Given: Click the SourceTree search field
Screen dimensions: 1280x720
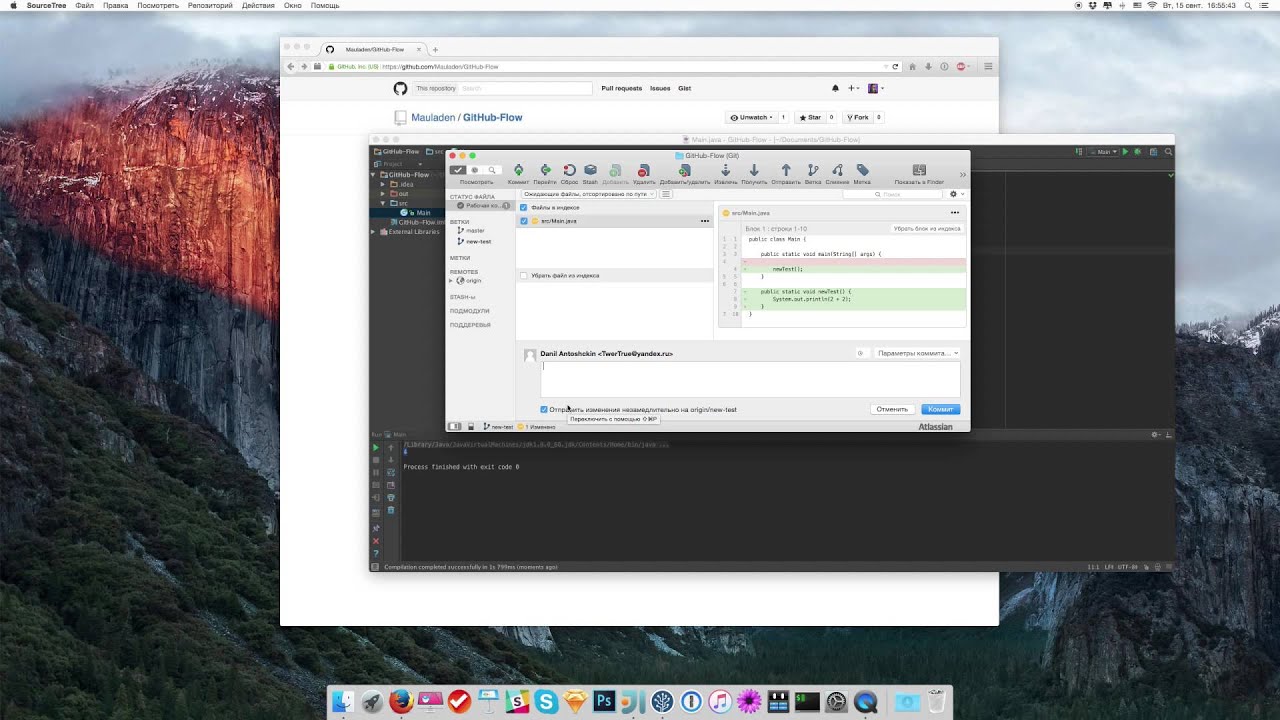Looking at the screenshot, I should [x=890, y=194].
